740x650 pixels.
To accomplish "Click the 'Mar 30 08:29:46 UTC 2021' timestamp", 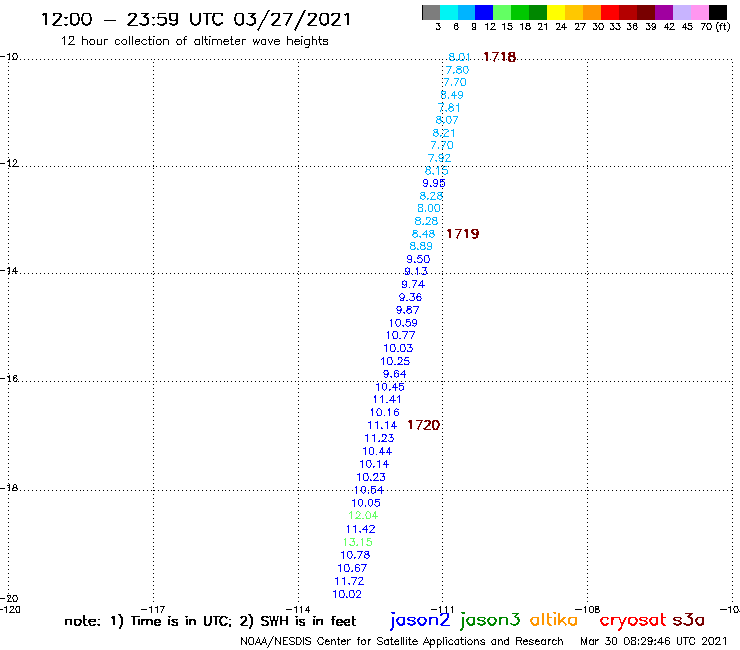I will [x=654, y=641].
